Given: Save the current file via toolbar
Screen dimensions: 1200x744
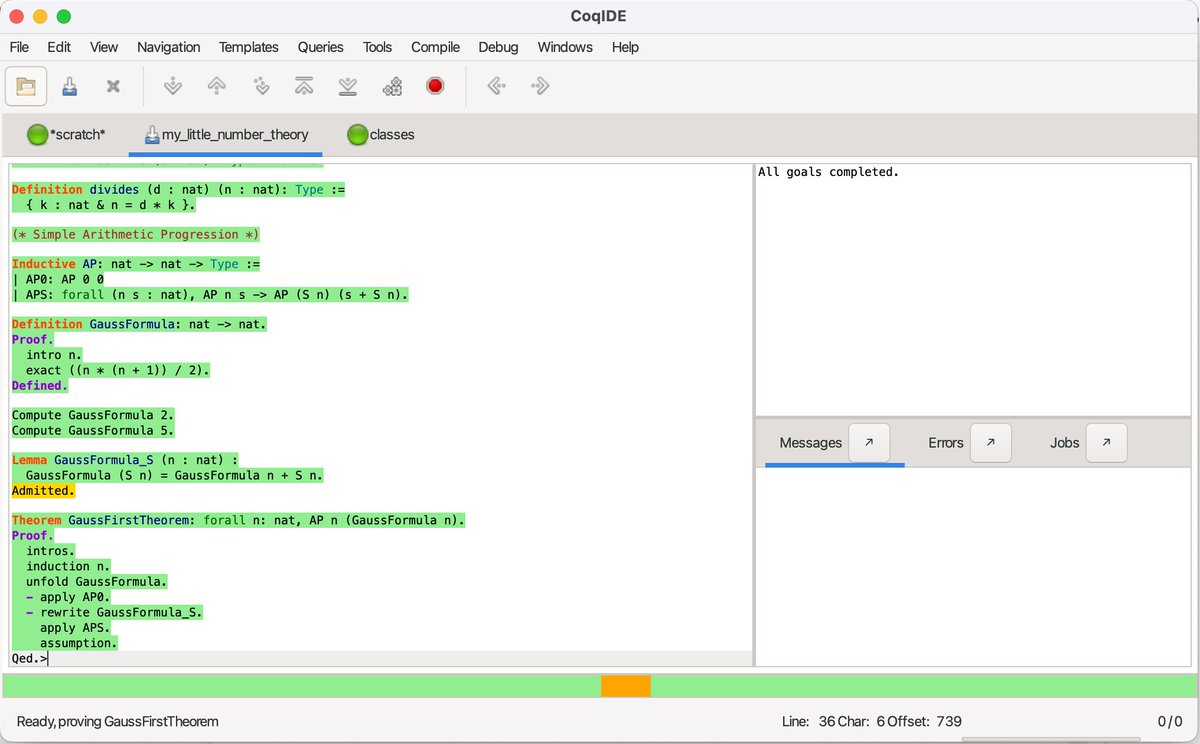Looking at the screenshot, I should pyautogui.click(x=70, y=86).
